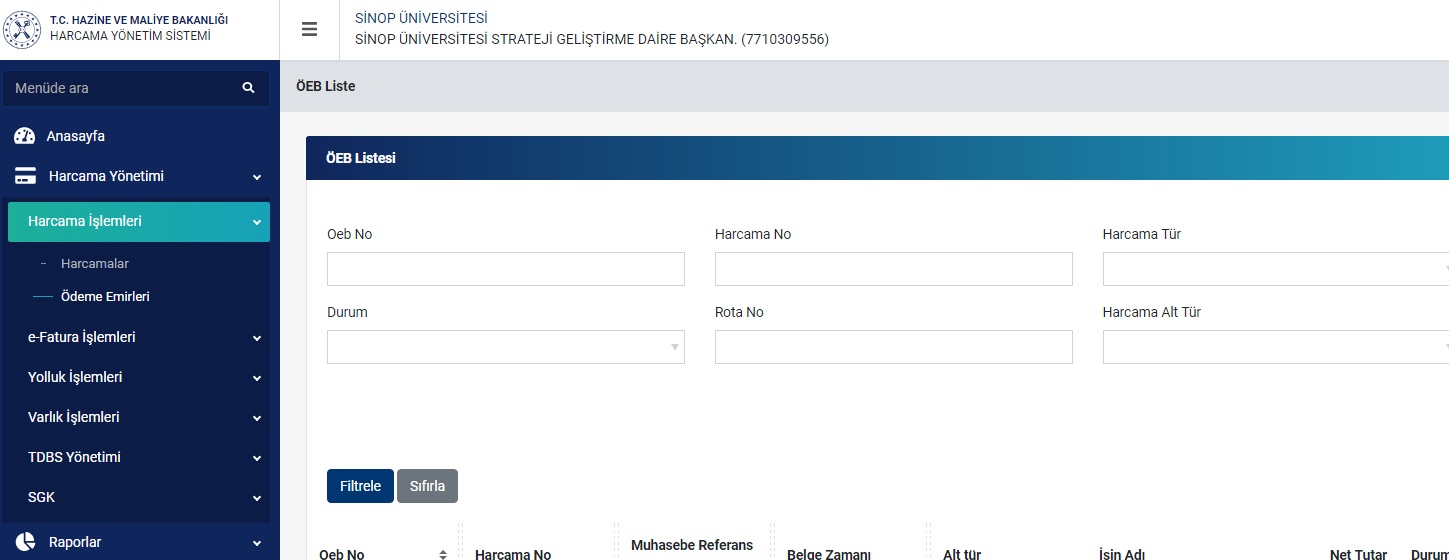Select Harcama İşlemleri menu item

(x=139, y=221)
